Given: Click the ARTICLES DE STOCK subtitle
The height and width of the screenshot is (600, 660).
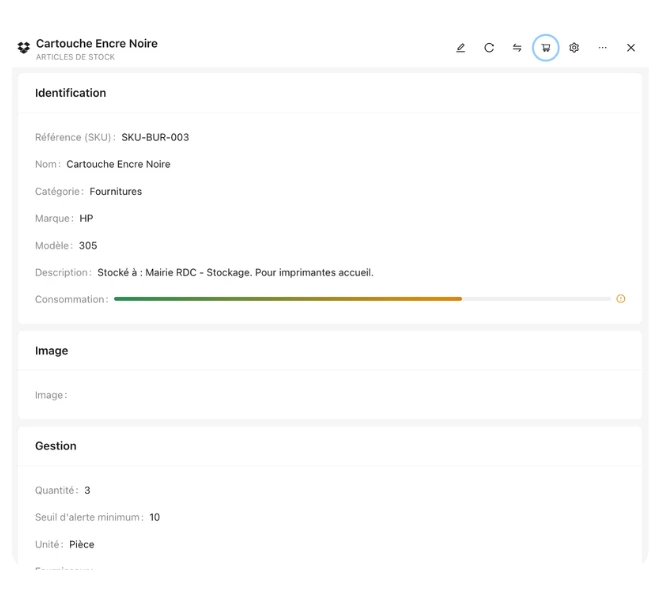Looking at the screenshot, I should 75,57.
